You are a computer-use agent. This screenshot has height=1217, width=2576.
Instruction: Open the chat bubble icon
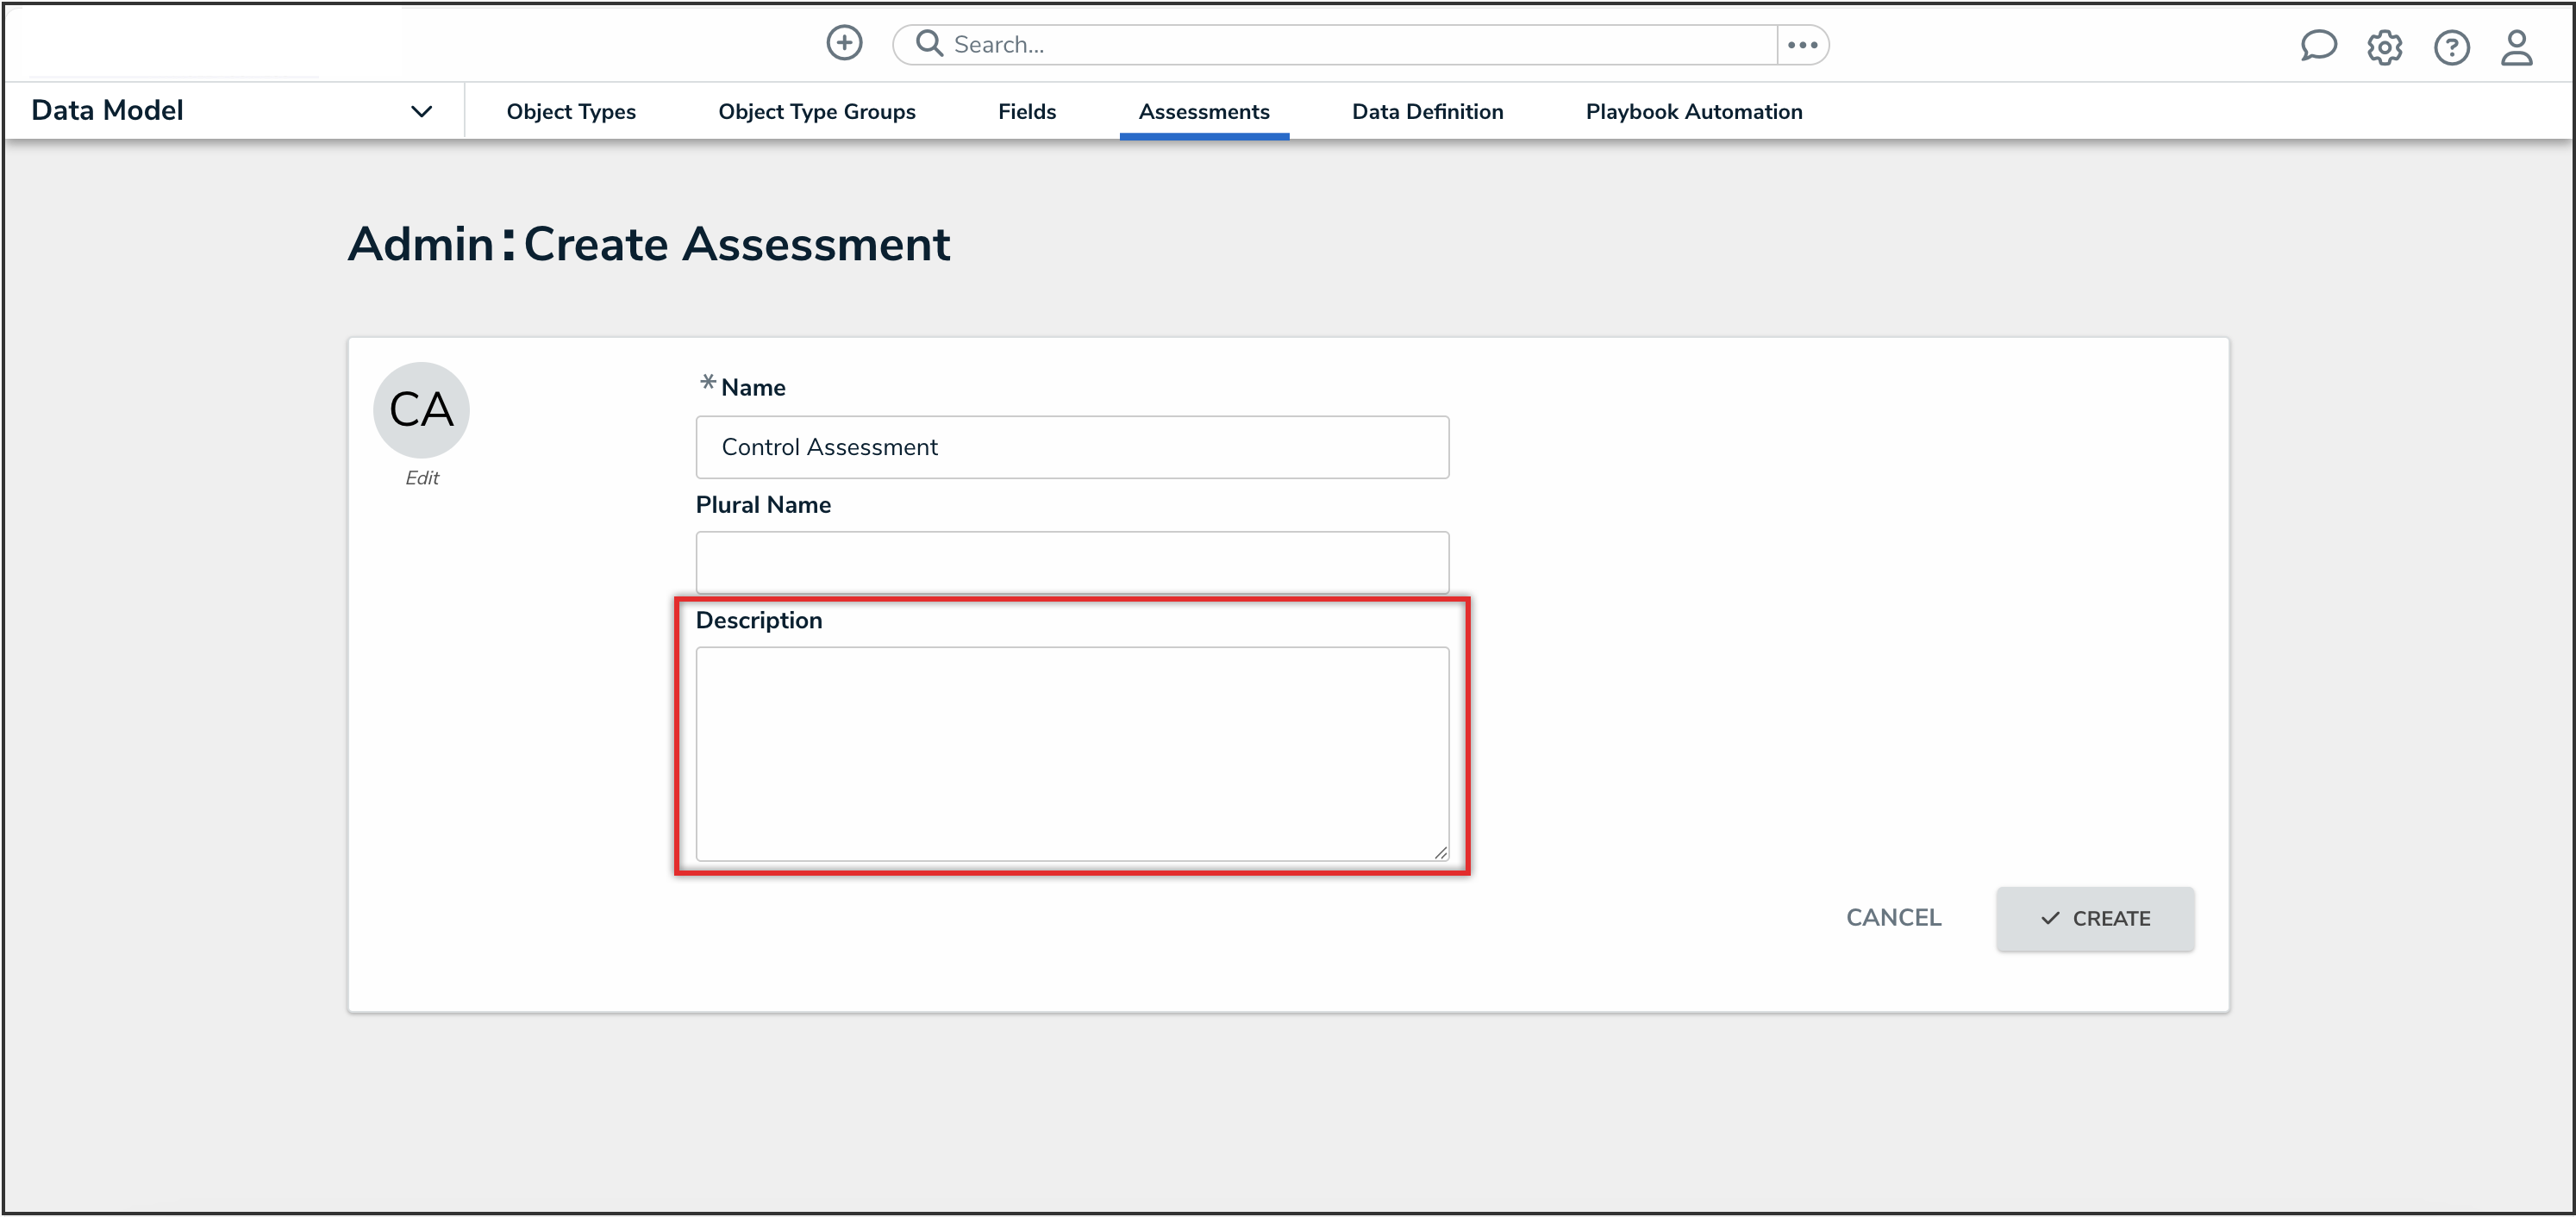coord(2317,46)
